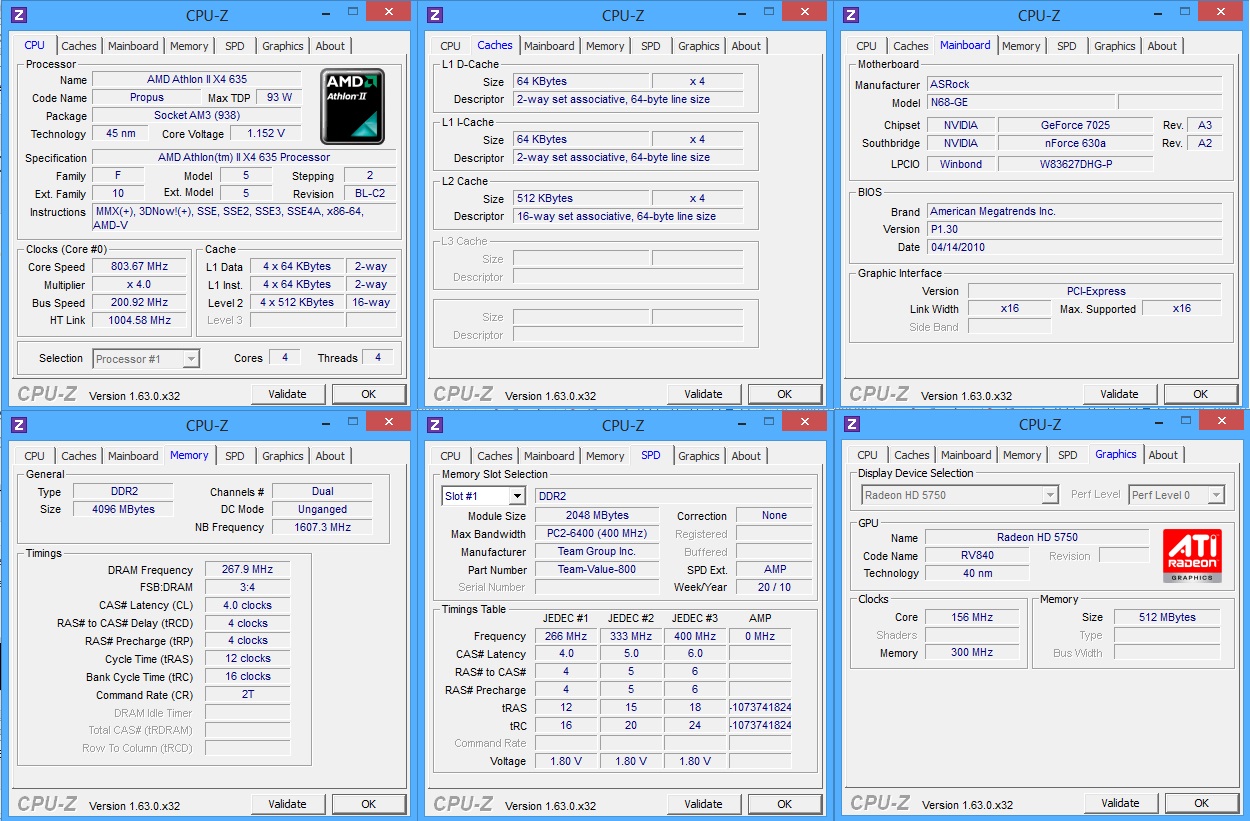Click BIOS Brand American Megatrends Inc.
Image resolution: width=1250 pixels, height=821 pixels.
click(x=1074, y=212)
